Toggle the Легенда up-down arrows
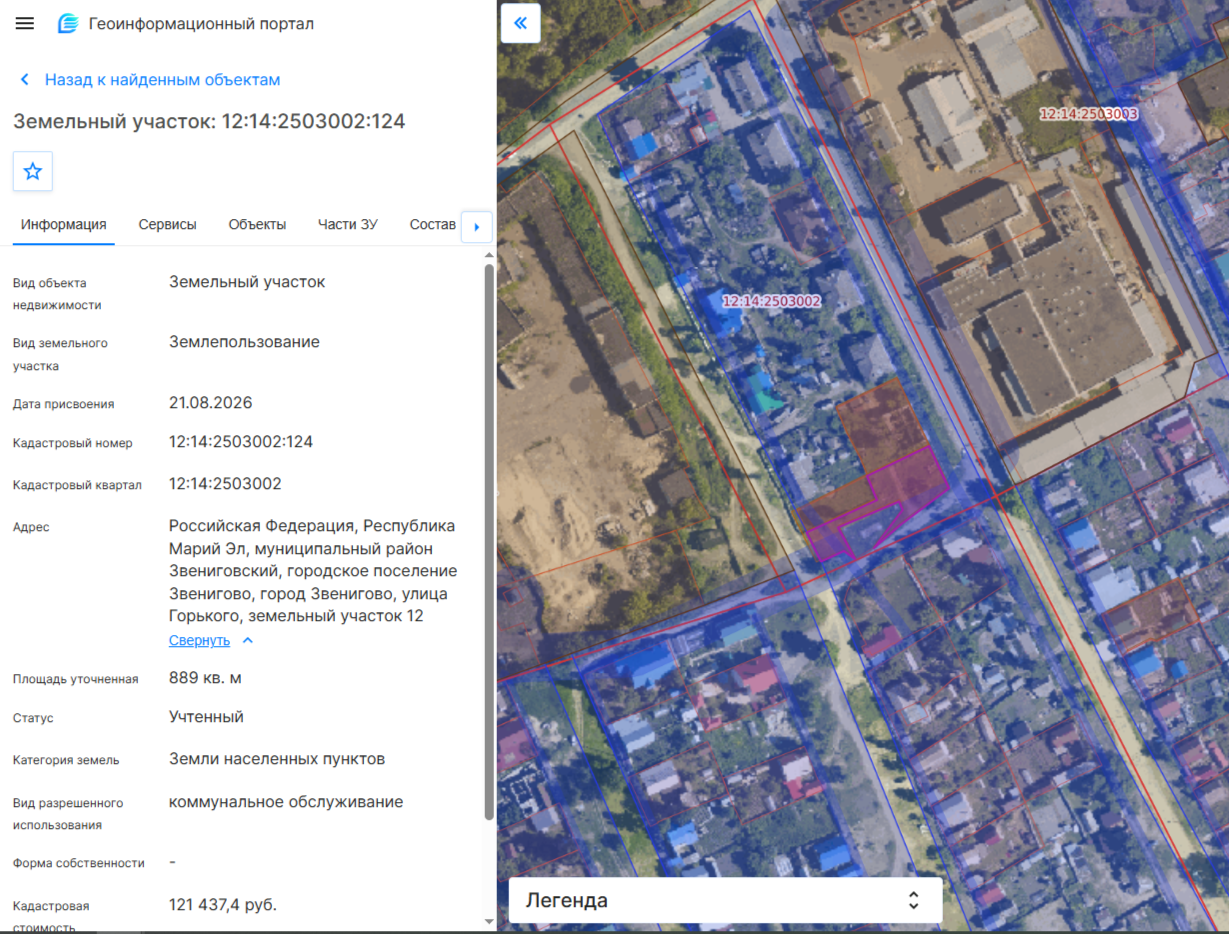The image size is (1229, 934). pos(913,900)
